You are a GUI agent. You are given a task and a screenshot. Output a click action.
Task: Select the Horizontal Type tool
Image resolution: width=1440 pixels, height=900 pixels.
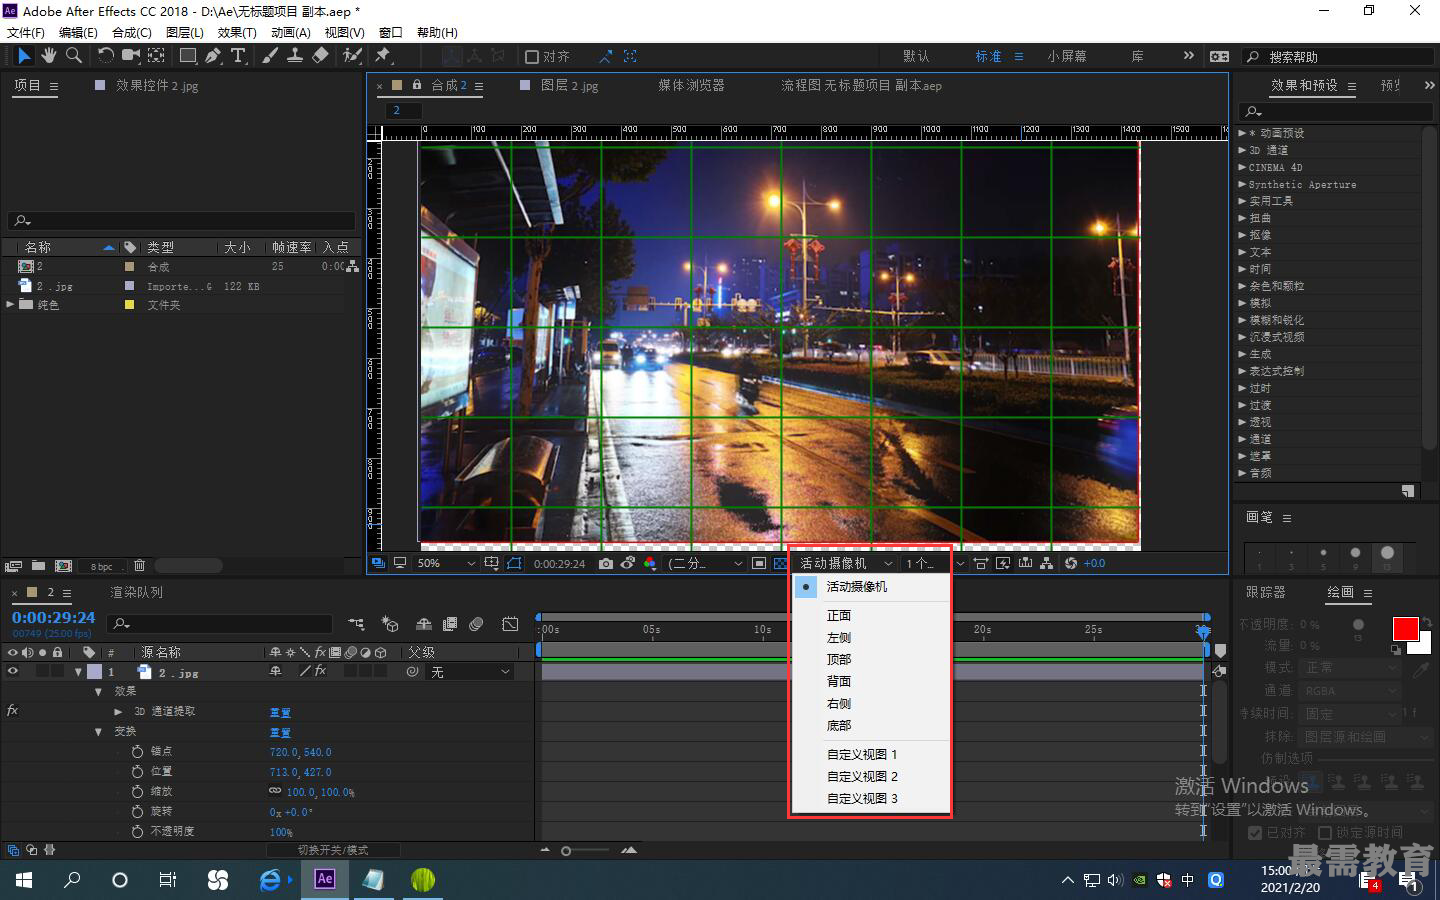(x=238, y=56)
